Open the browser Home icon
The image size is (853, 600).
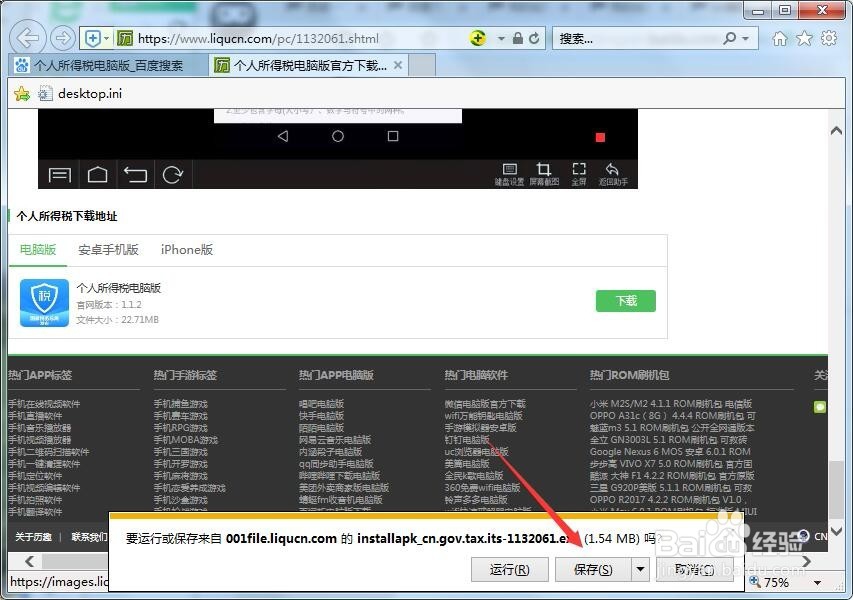780,38
